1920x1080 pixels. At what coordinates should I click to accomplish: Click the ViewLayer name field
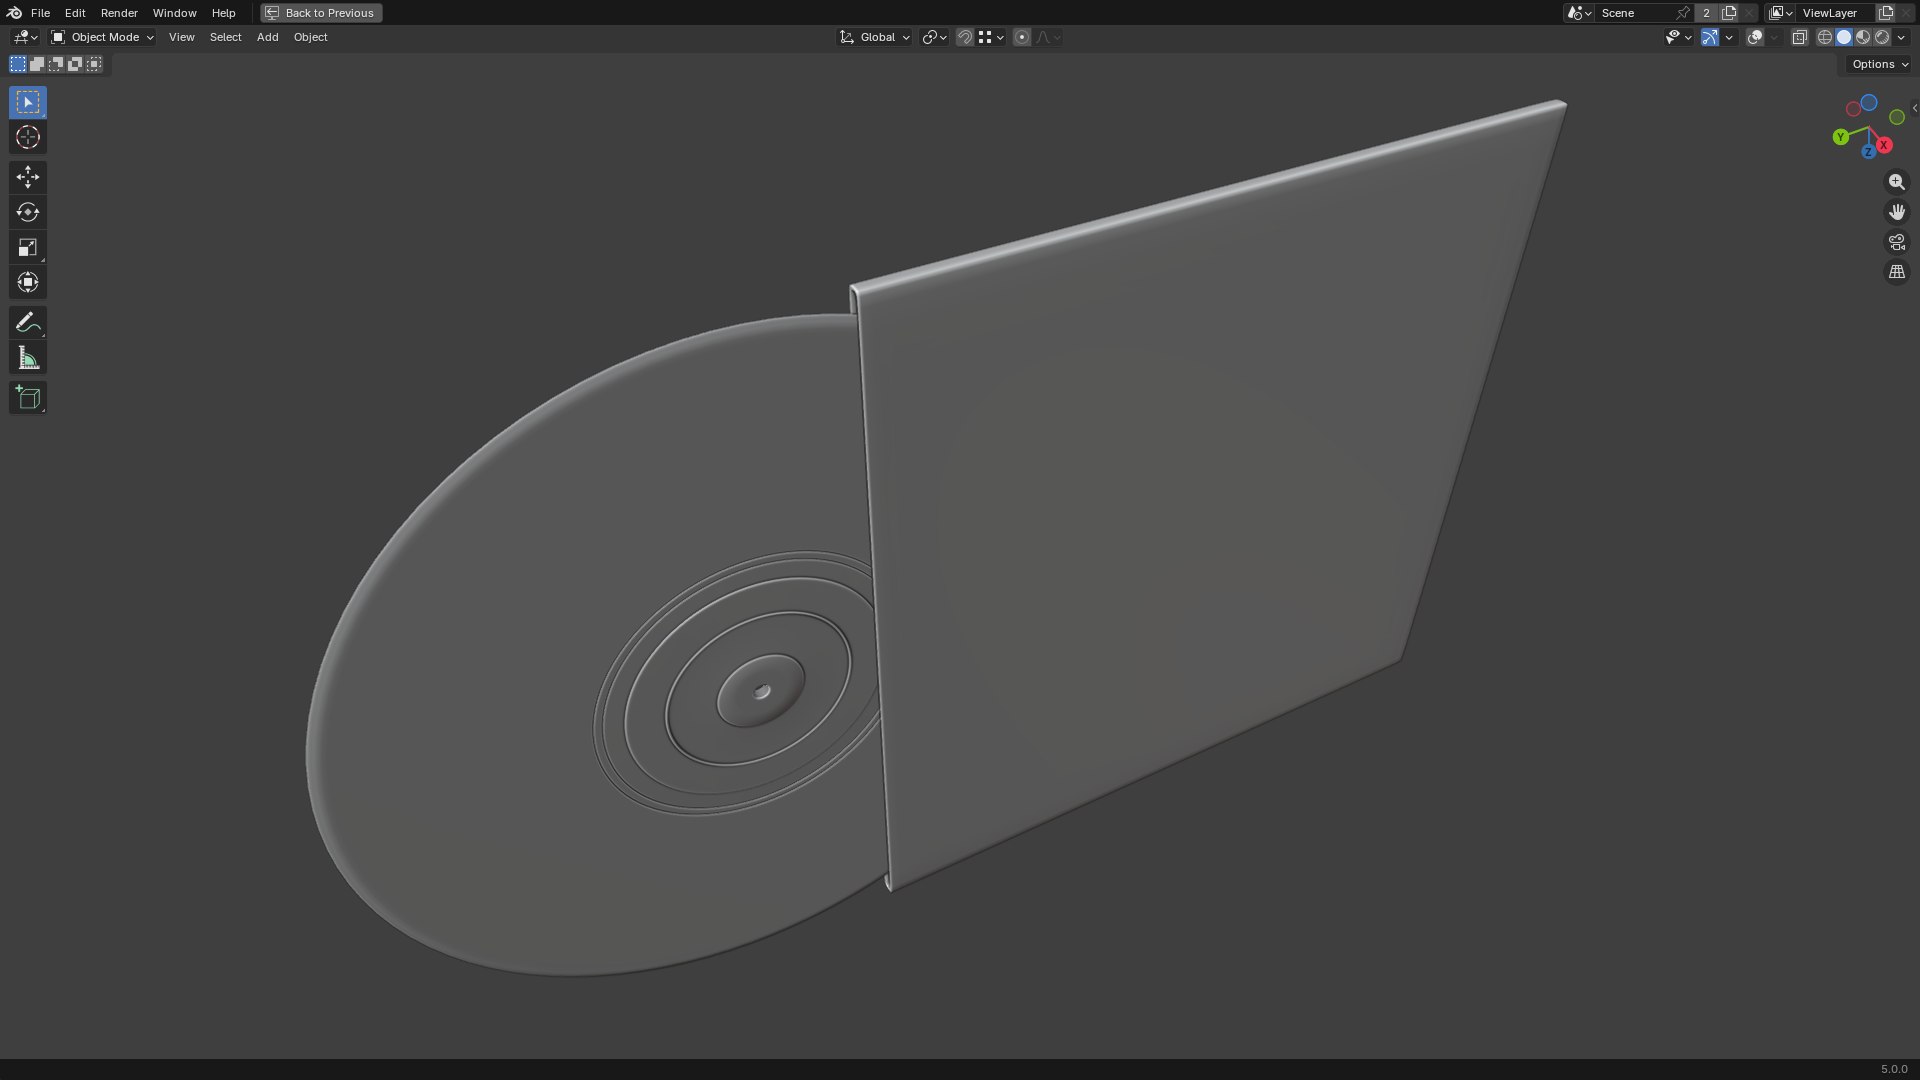(1835, 13)
